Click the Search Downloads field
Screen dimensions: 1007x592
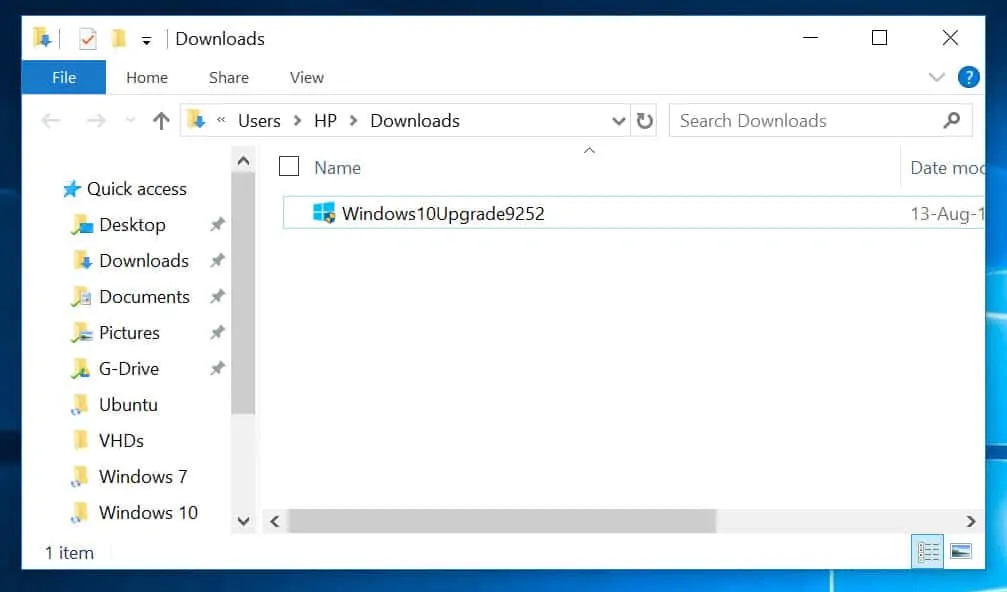[820, 121]
